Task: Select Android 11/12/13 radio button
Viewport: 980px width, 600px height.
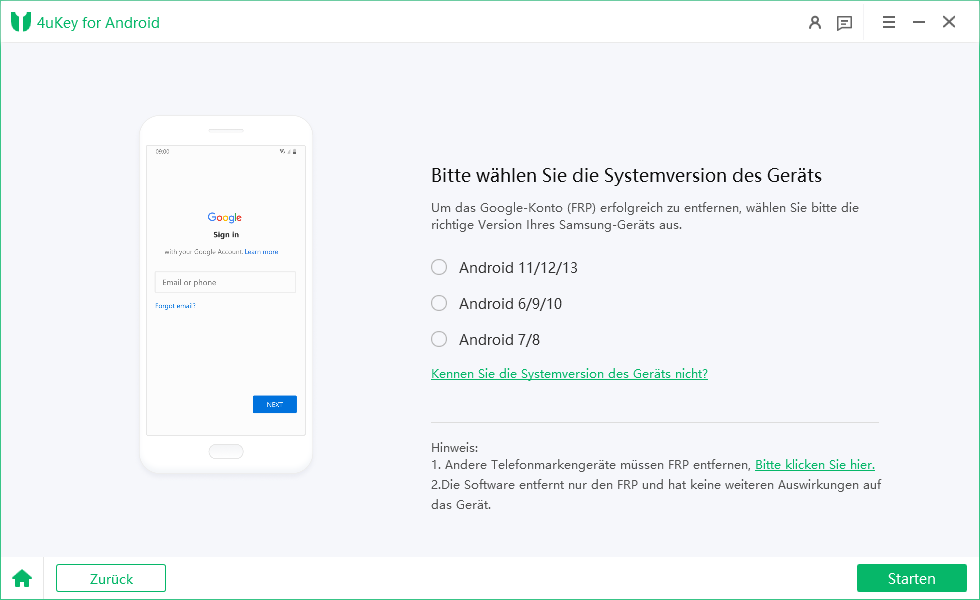Action: (439, 268)
